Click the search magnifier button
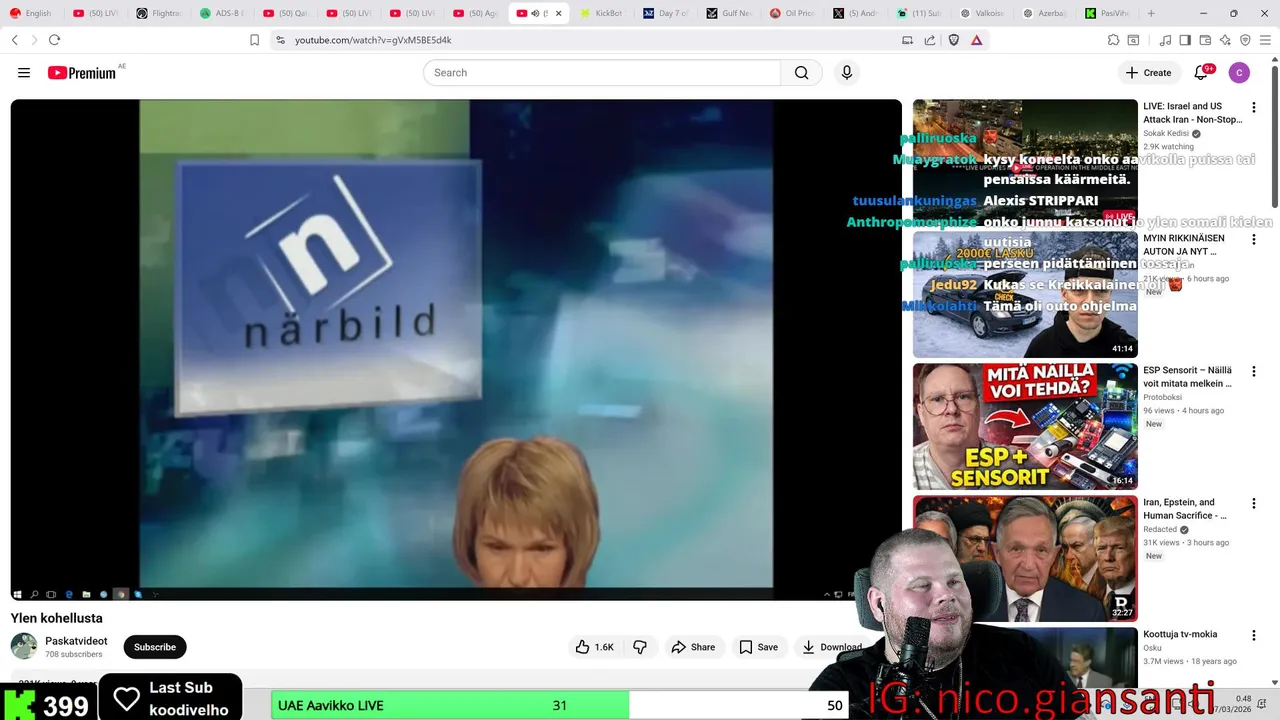The image size is (1280, 720). 801,73
